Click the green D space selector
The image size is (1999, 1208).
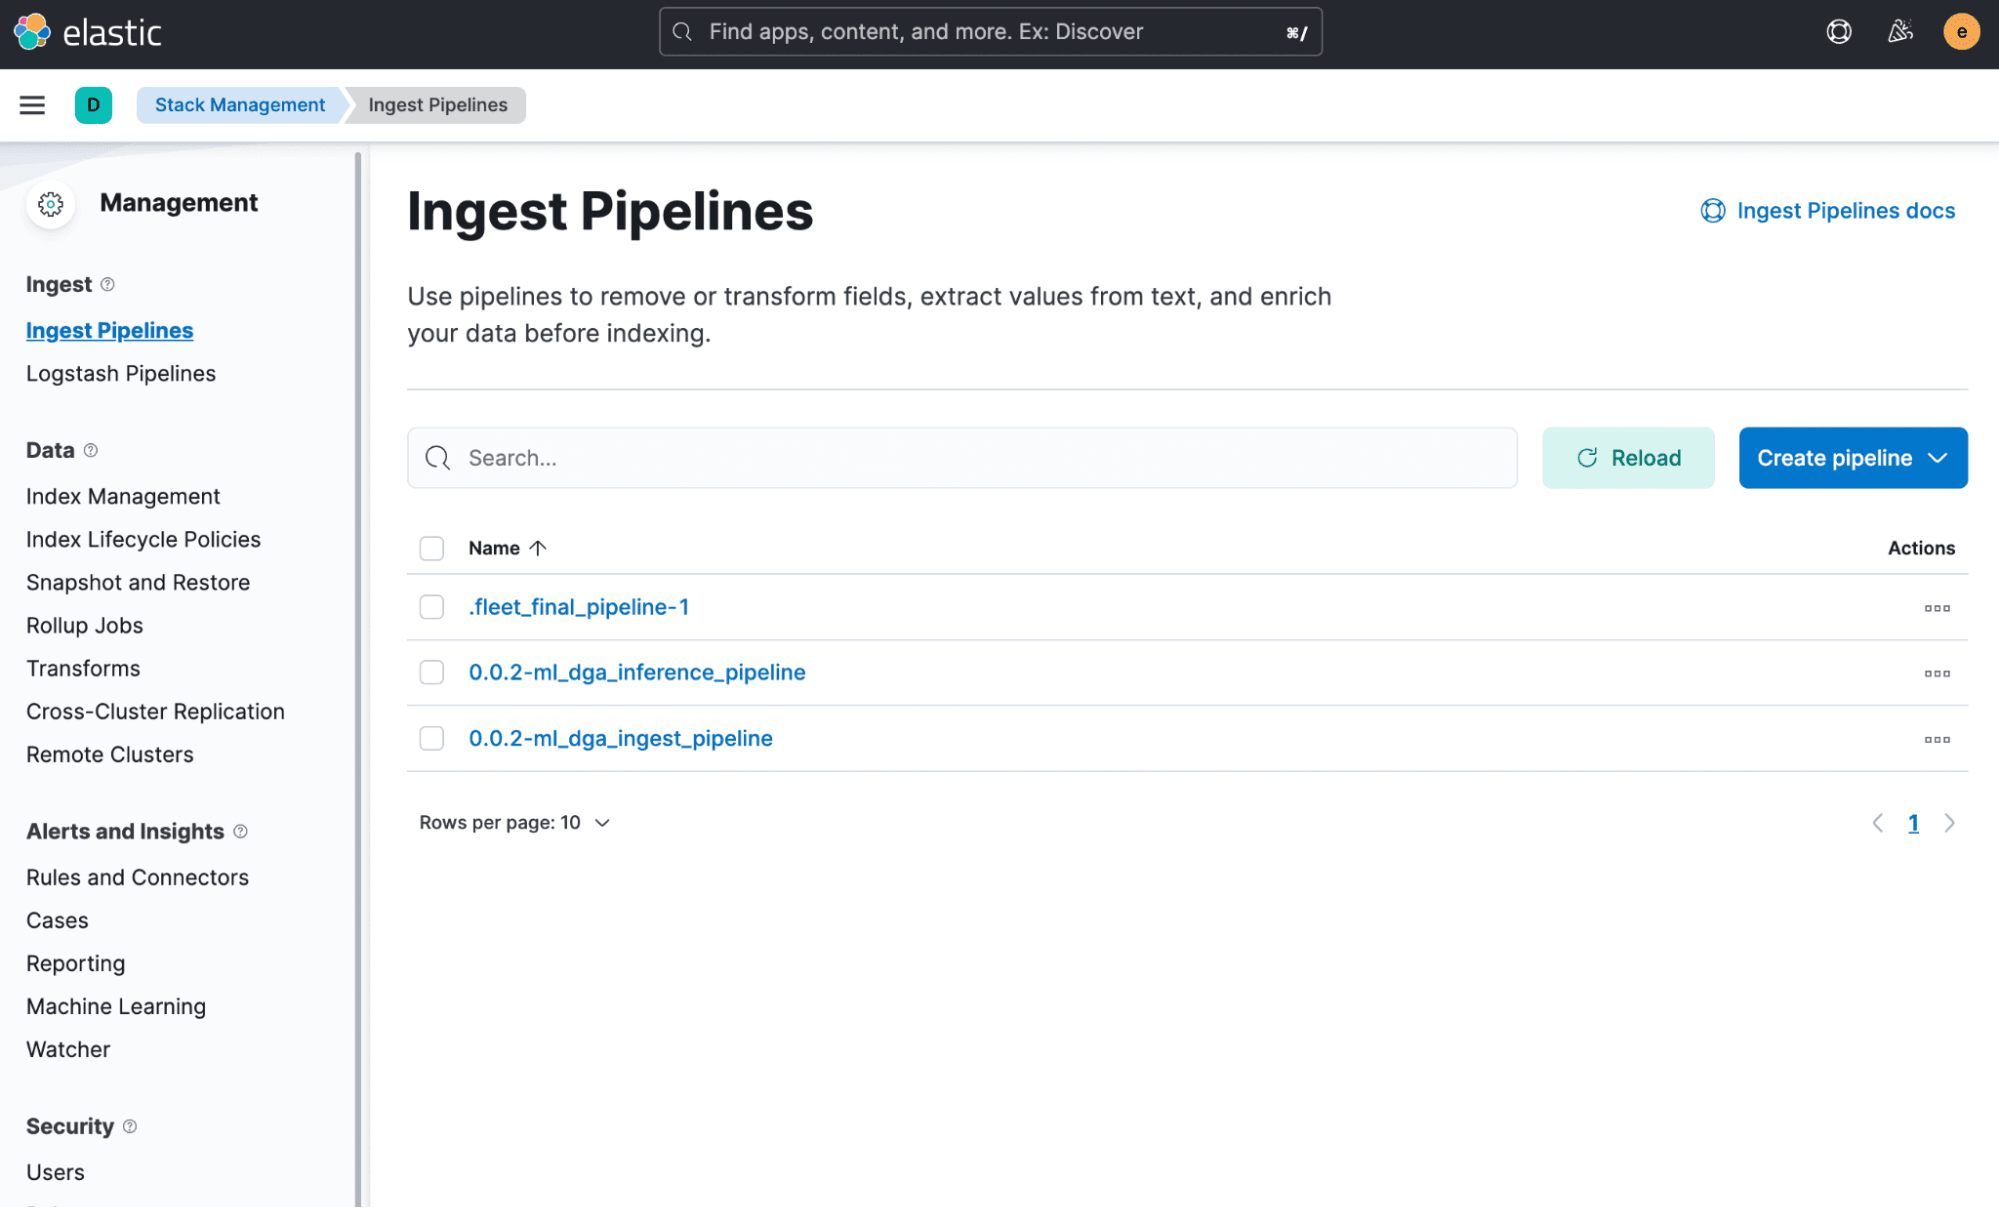pyautogui.click(x=93, y=105)
